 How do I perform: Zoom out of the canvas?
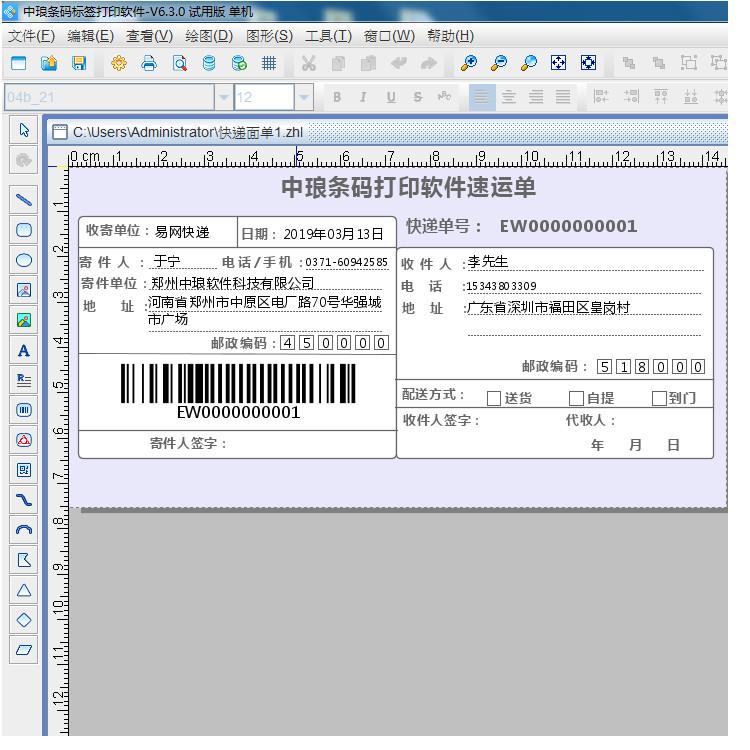tap(499, 63)
